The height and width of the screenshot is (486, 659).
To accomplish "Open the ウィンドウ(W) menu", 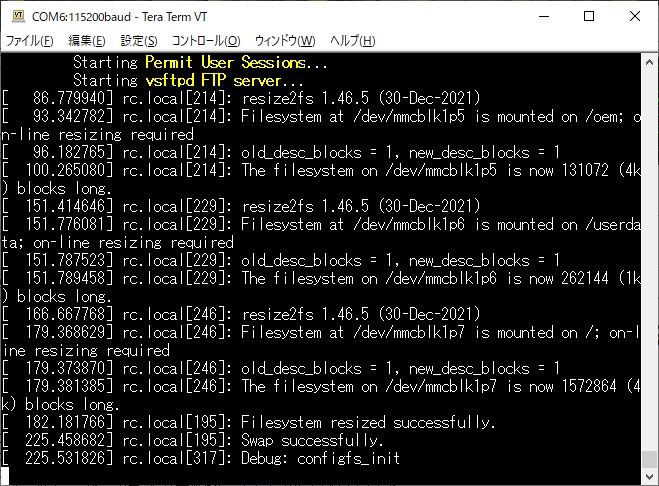I will coord(285,41).
